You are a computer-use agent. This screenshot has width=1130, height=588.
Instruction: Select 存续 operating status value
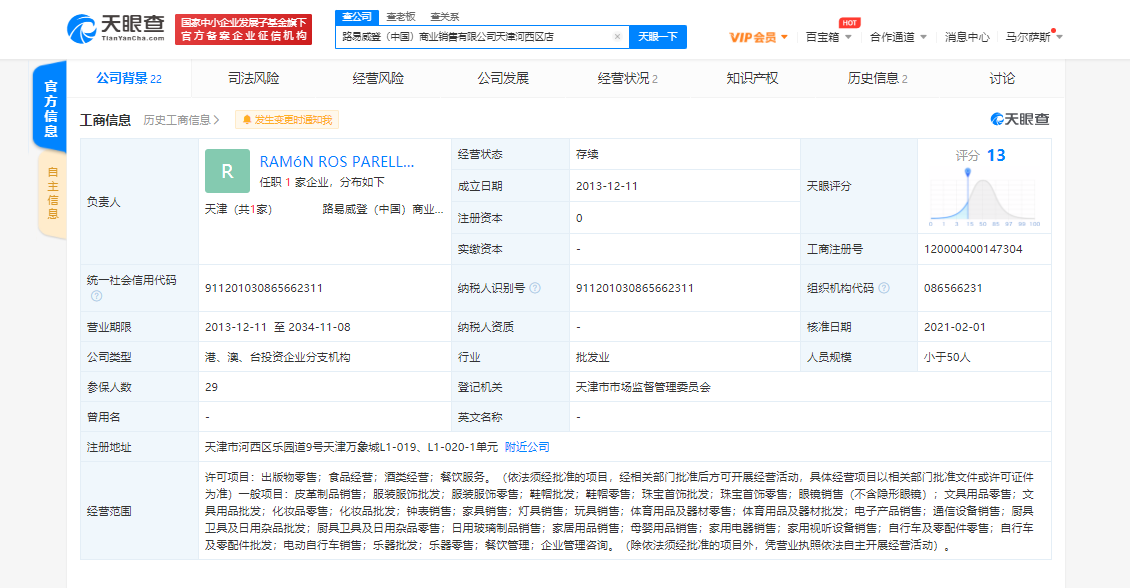(587, 154)
